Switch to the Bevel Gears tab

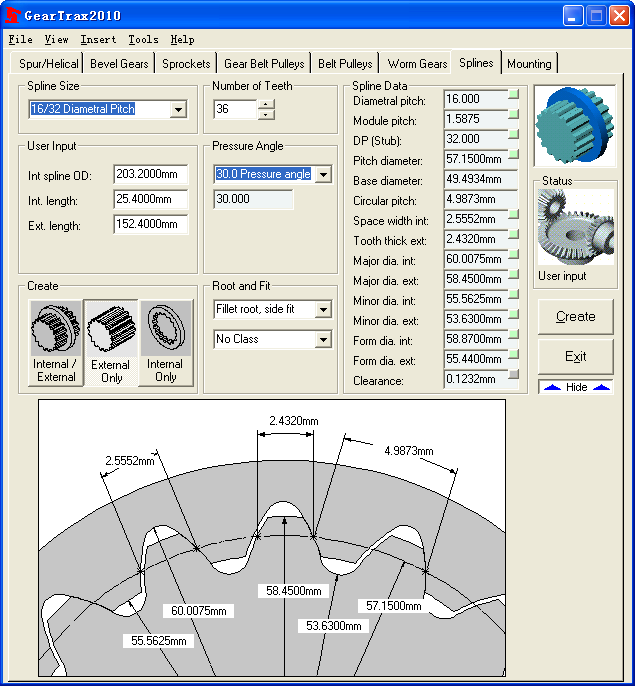(119, 64)
